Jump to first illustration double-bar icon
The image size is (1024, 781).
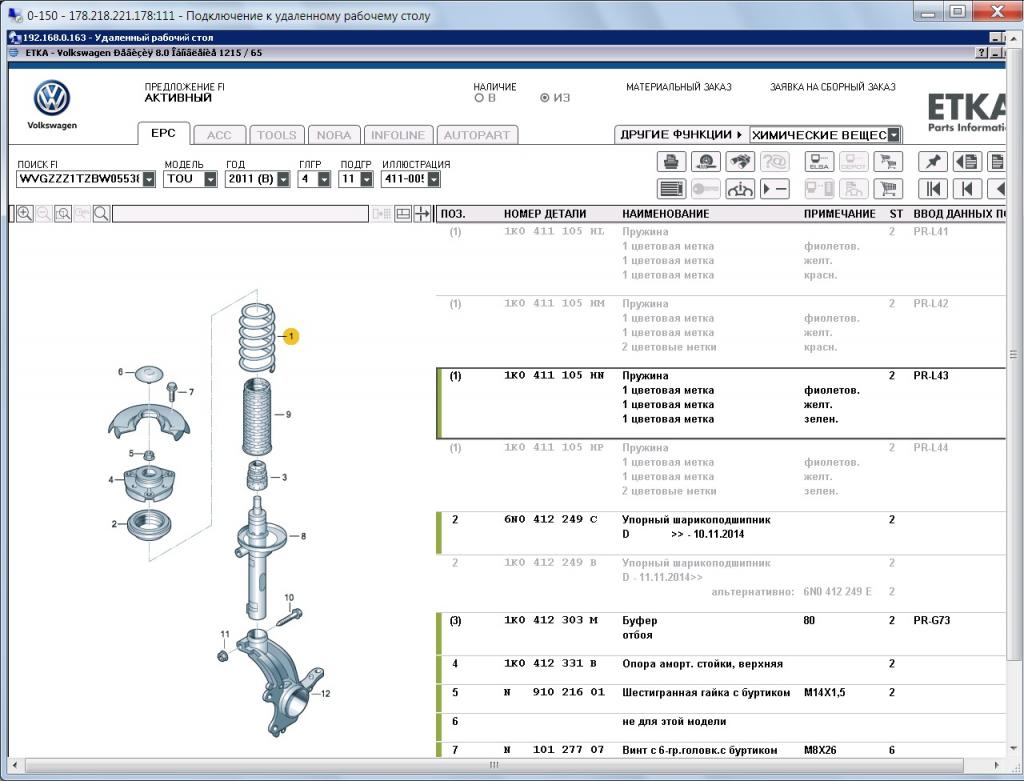pos(933,189)
